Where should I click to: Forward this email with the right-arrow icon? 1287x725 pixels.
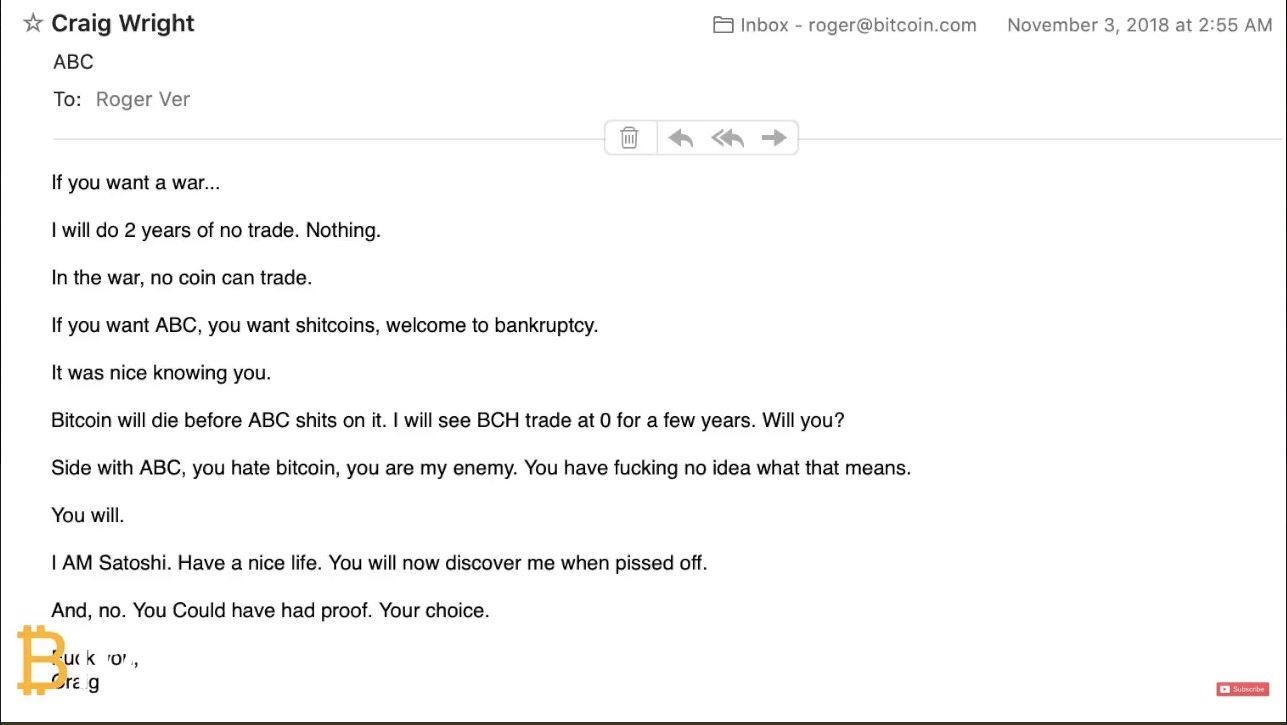774,138
